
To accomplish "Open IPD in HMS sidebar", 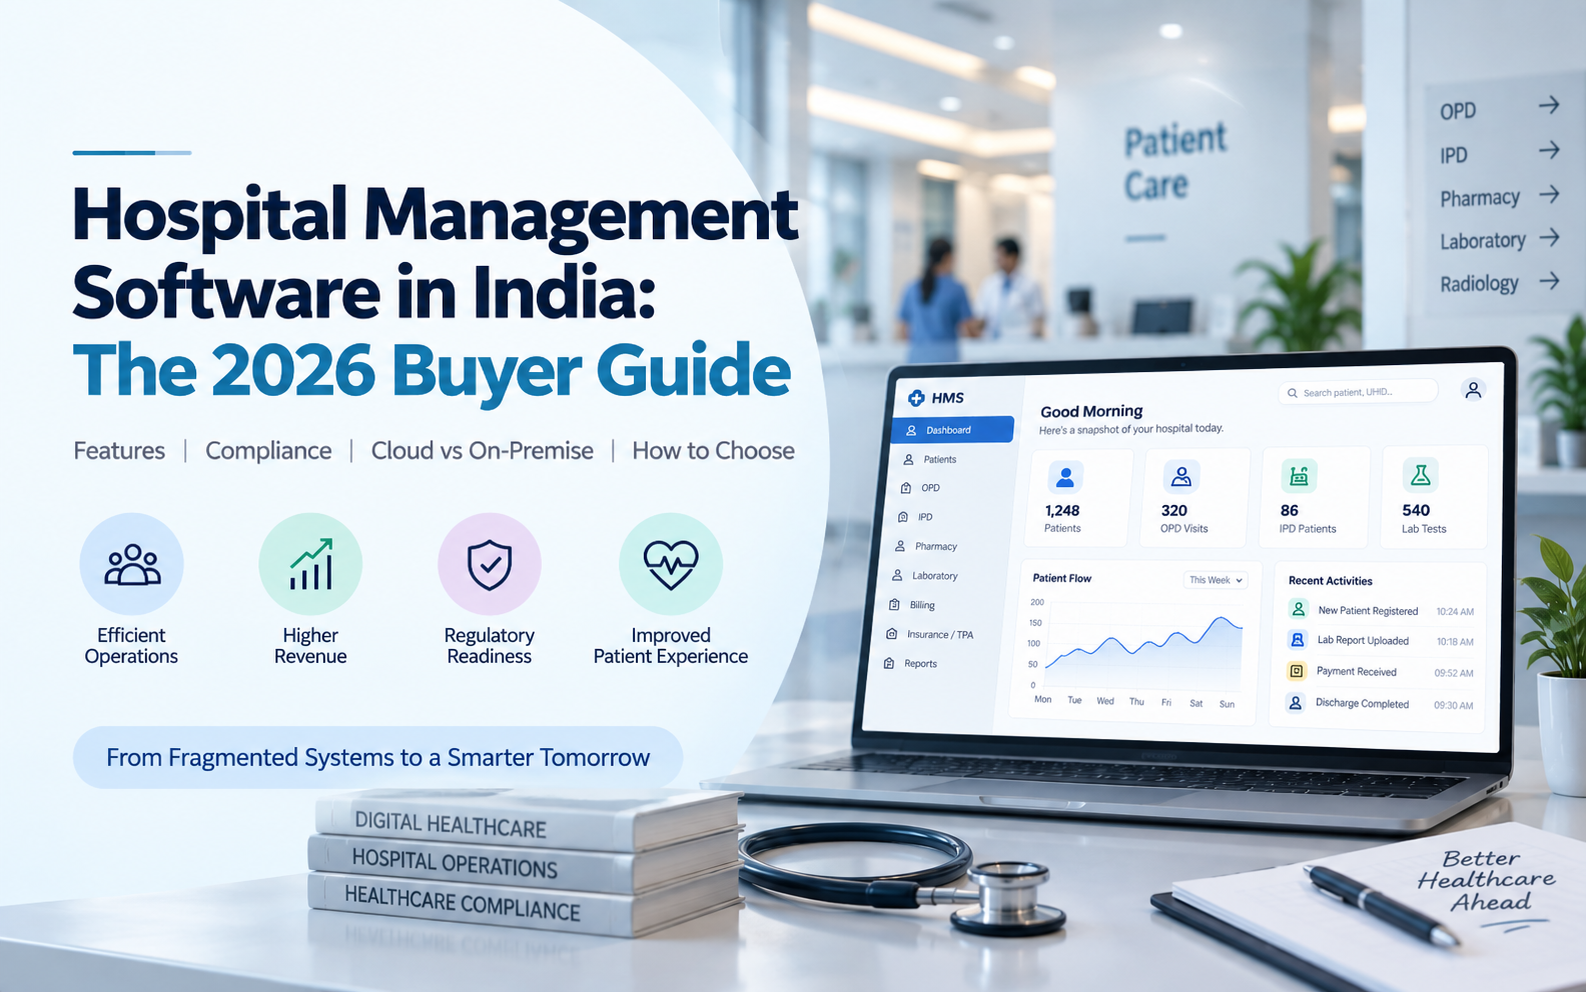I will [x=915, y=517].
